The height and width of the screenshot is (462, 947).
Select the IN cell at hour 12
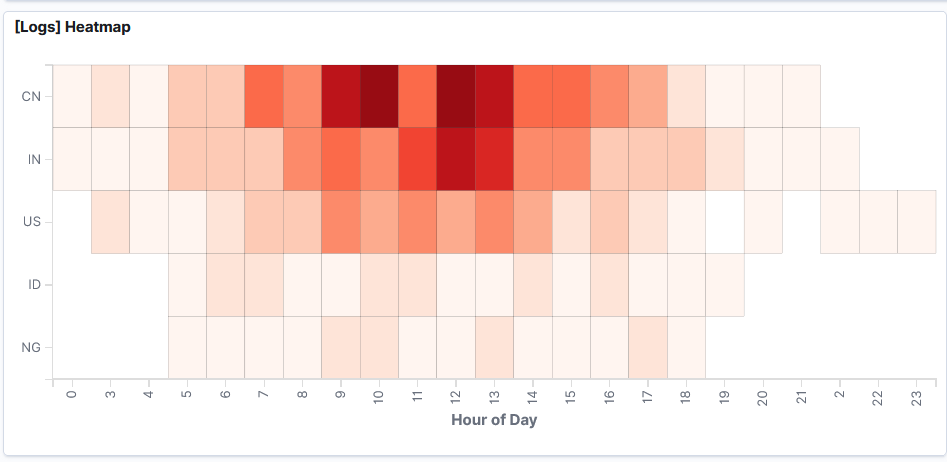[x=456, y=159]
